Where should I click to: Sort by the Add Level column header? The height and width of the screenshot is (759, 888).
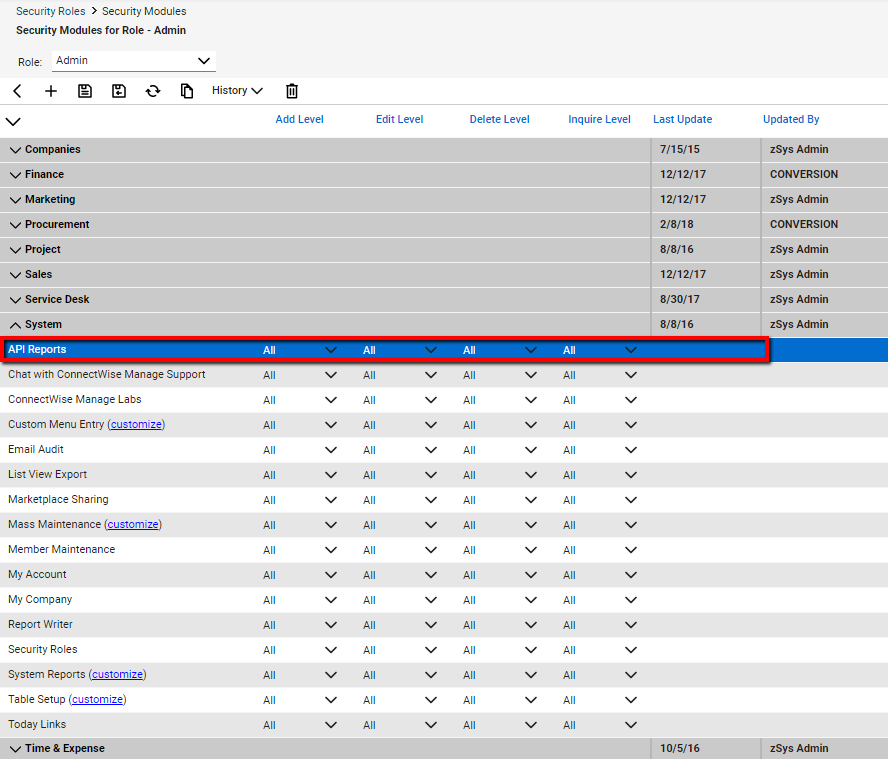pos(300,119)
